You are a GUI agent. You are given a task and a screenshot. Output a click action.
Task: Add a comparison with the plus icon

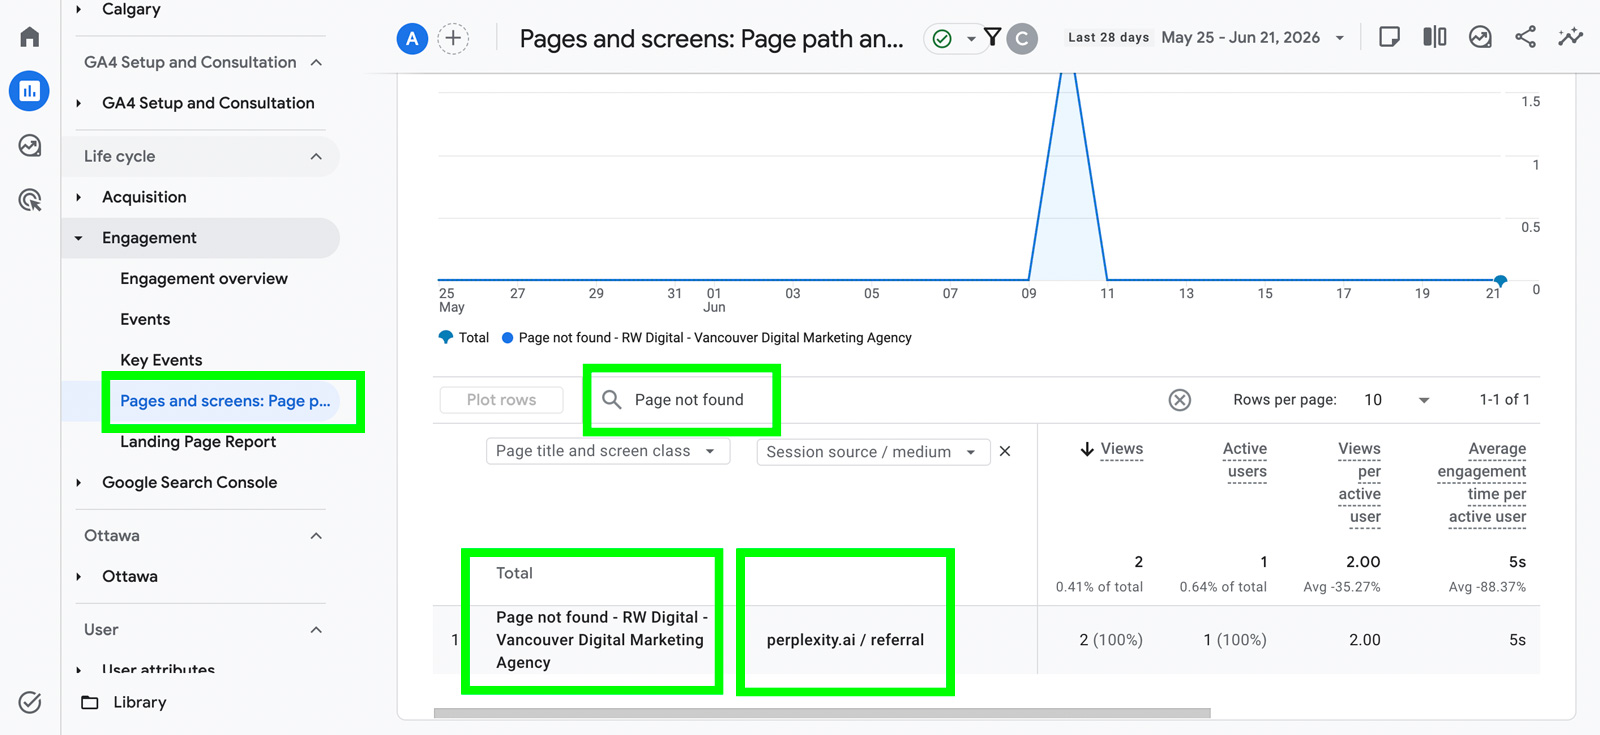453,39
